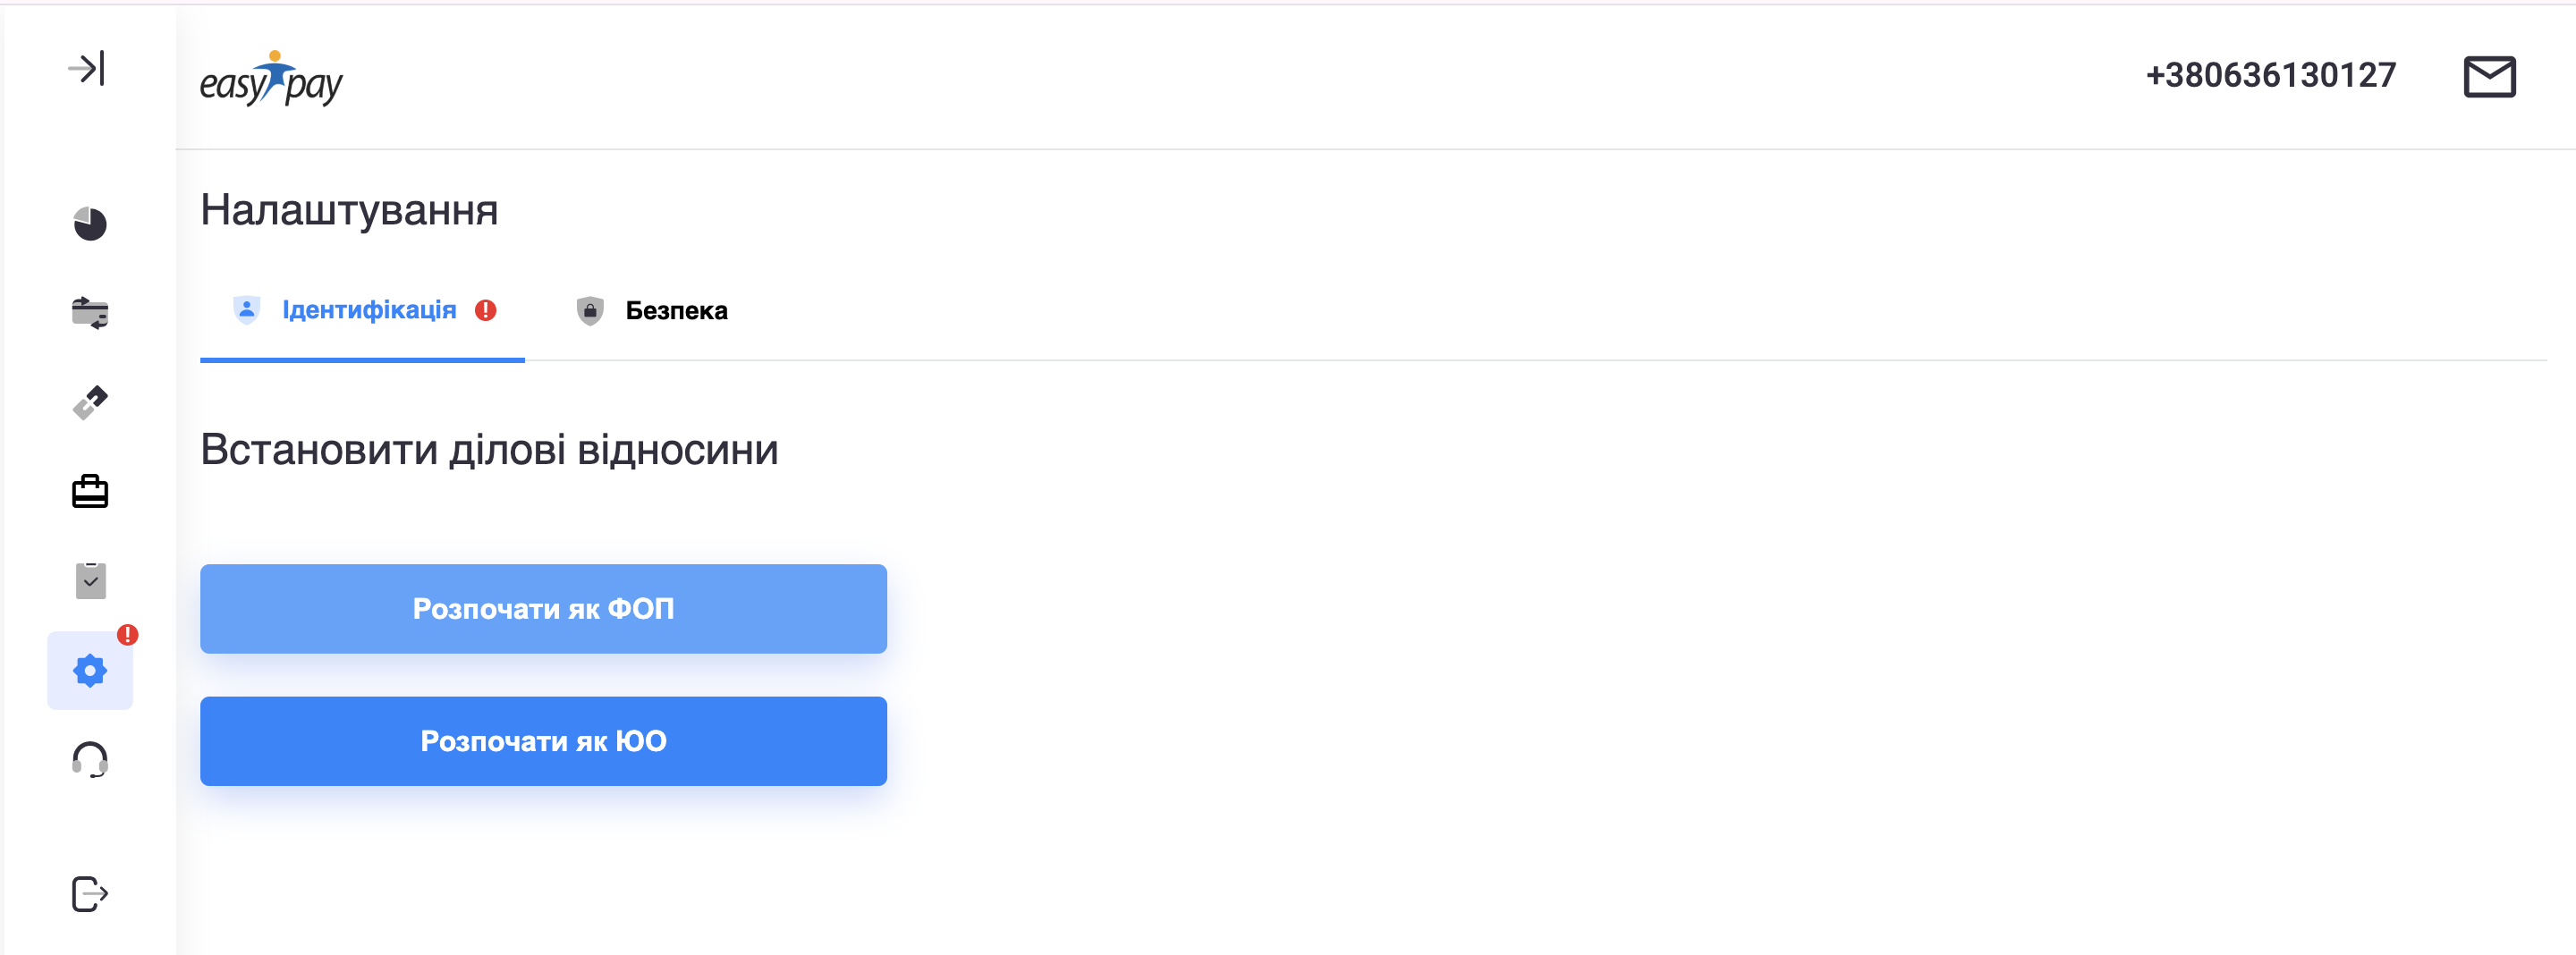Open the settings gear icon

pyautogui.click(x=90, y=671)
